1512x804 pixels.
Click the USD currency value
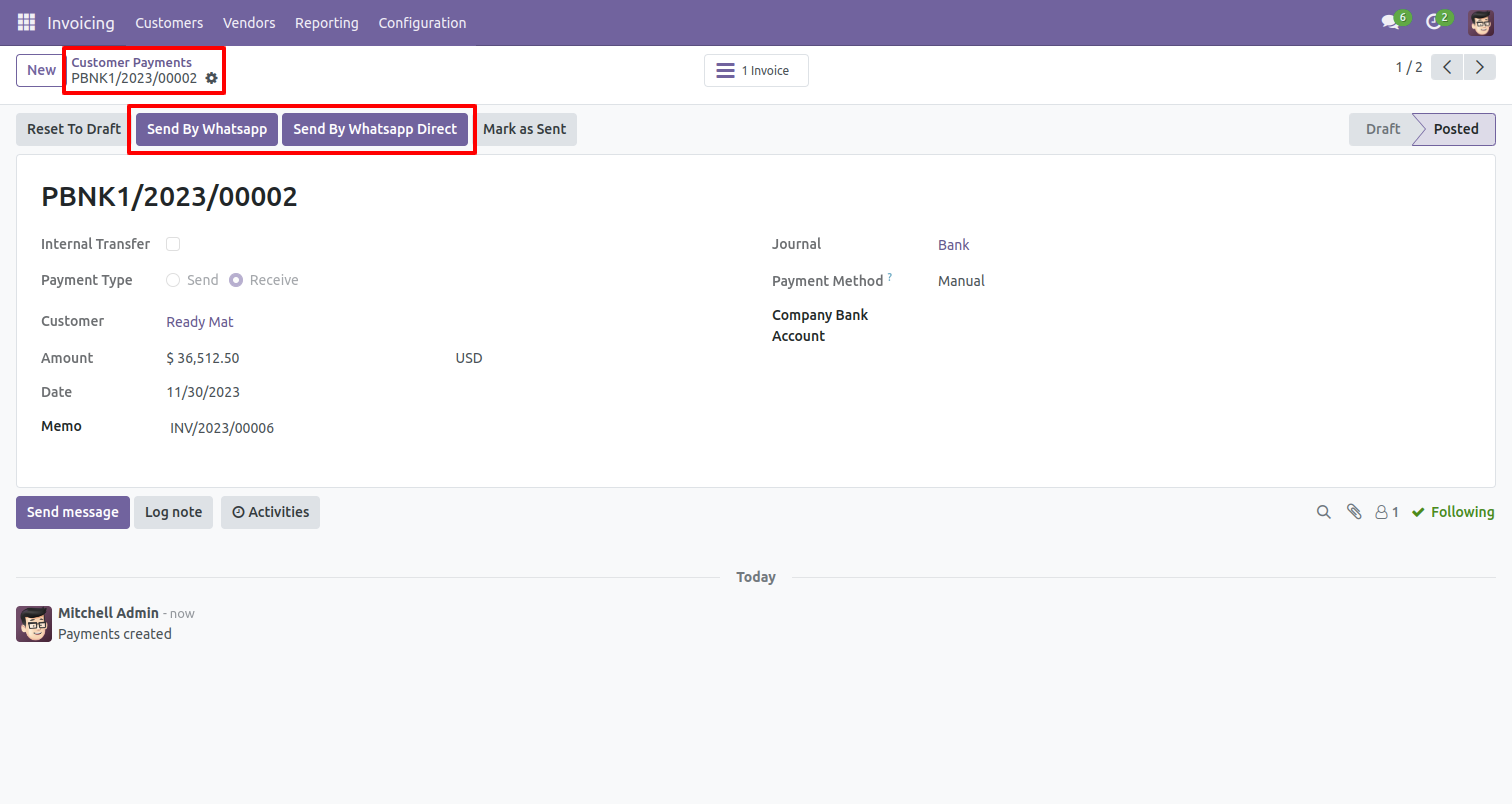coord(469,358)
